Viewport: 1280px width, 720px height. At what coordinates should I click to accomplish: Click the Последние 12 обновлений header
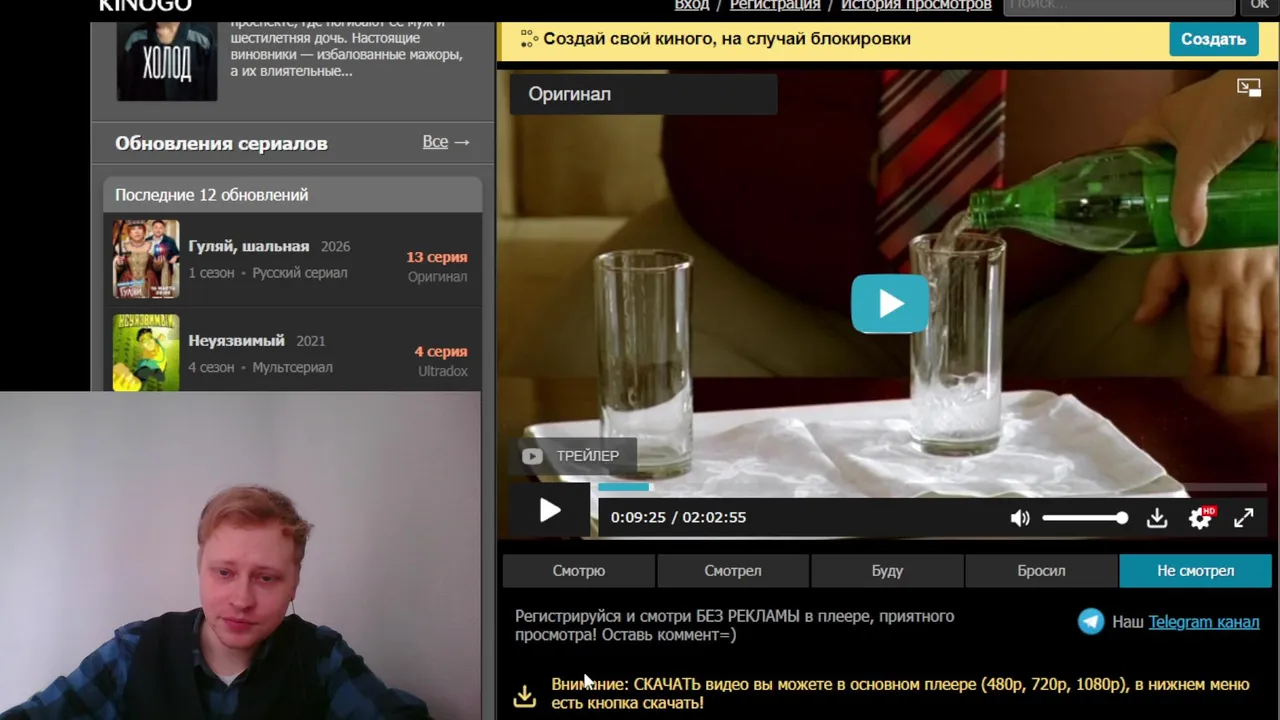(x=212, y=195)
